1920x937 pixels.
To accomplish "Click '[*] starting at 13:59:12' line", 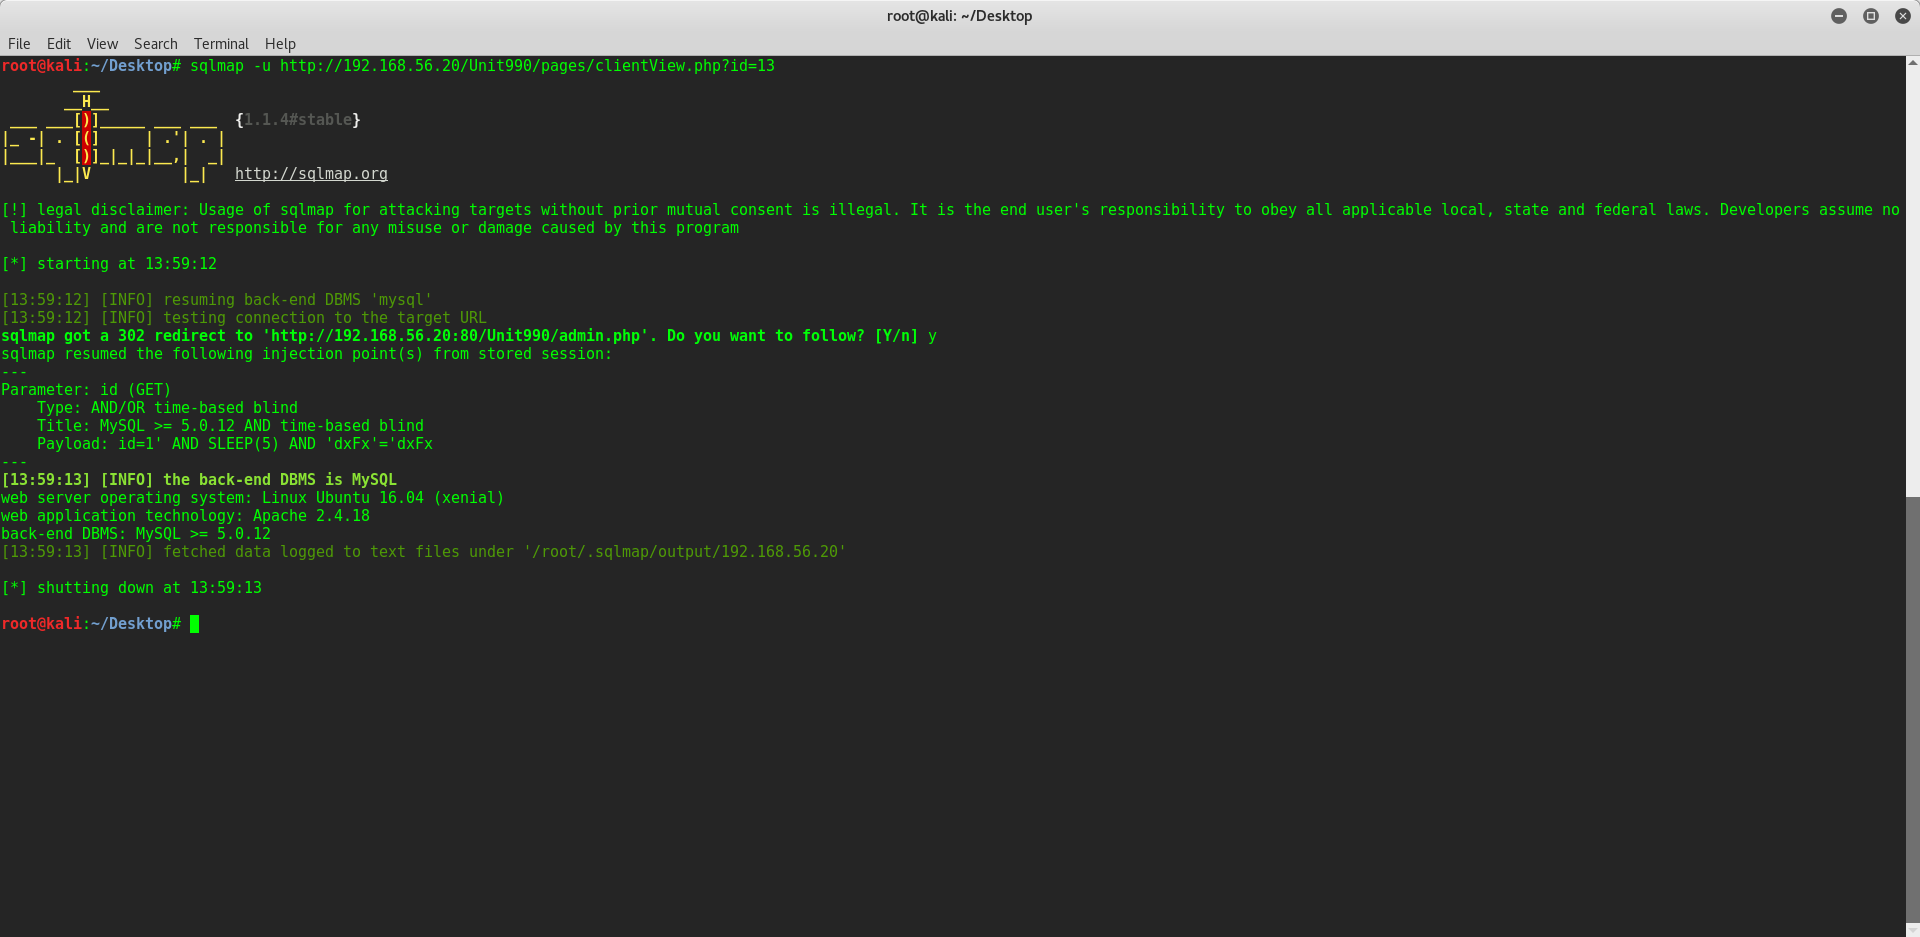I will click(109, 264).
